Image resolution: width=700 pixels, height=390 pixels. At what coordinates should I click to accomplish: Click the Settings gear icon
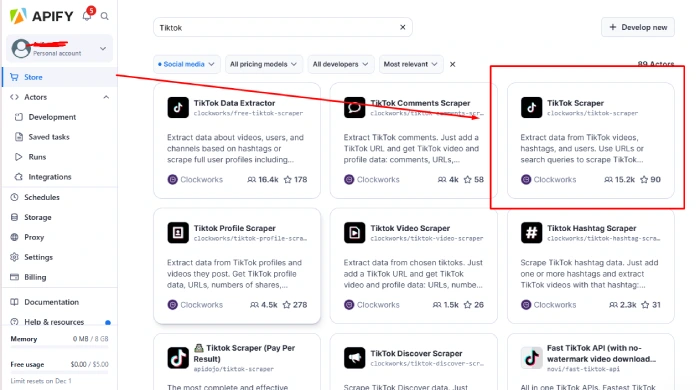click(14, 257)
